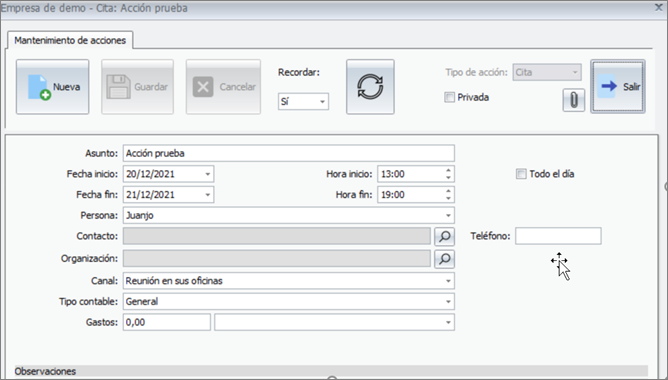Exit using the Salir button
Image resolution: width=668 pixels, height=380 pixels.
(618, 86)
